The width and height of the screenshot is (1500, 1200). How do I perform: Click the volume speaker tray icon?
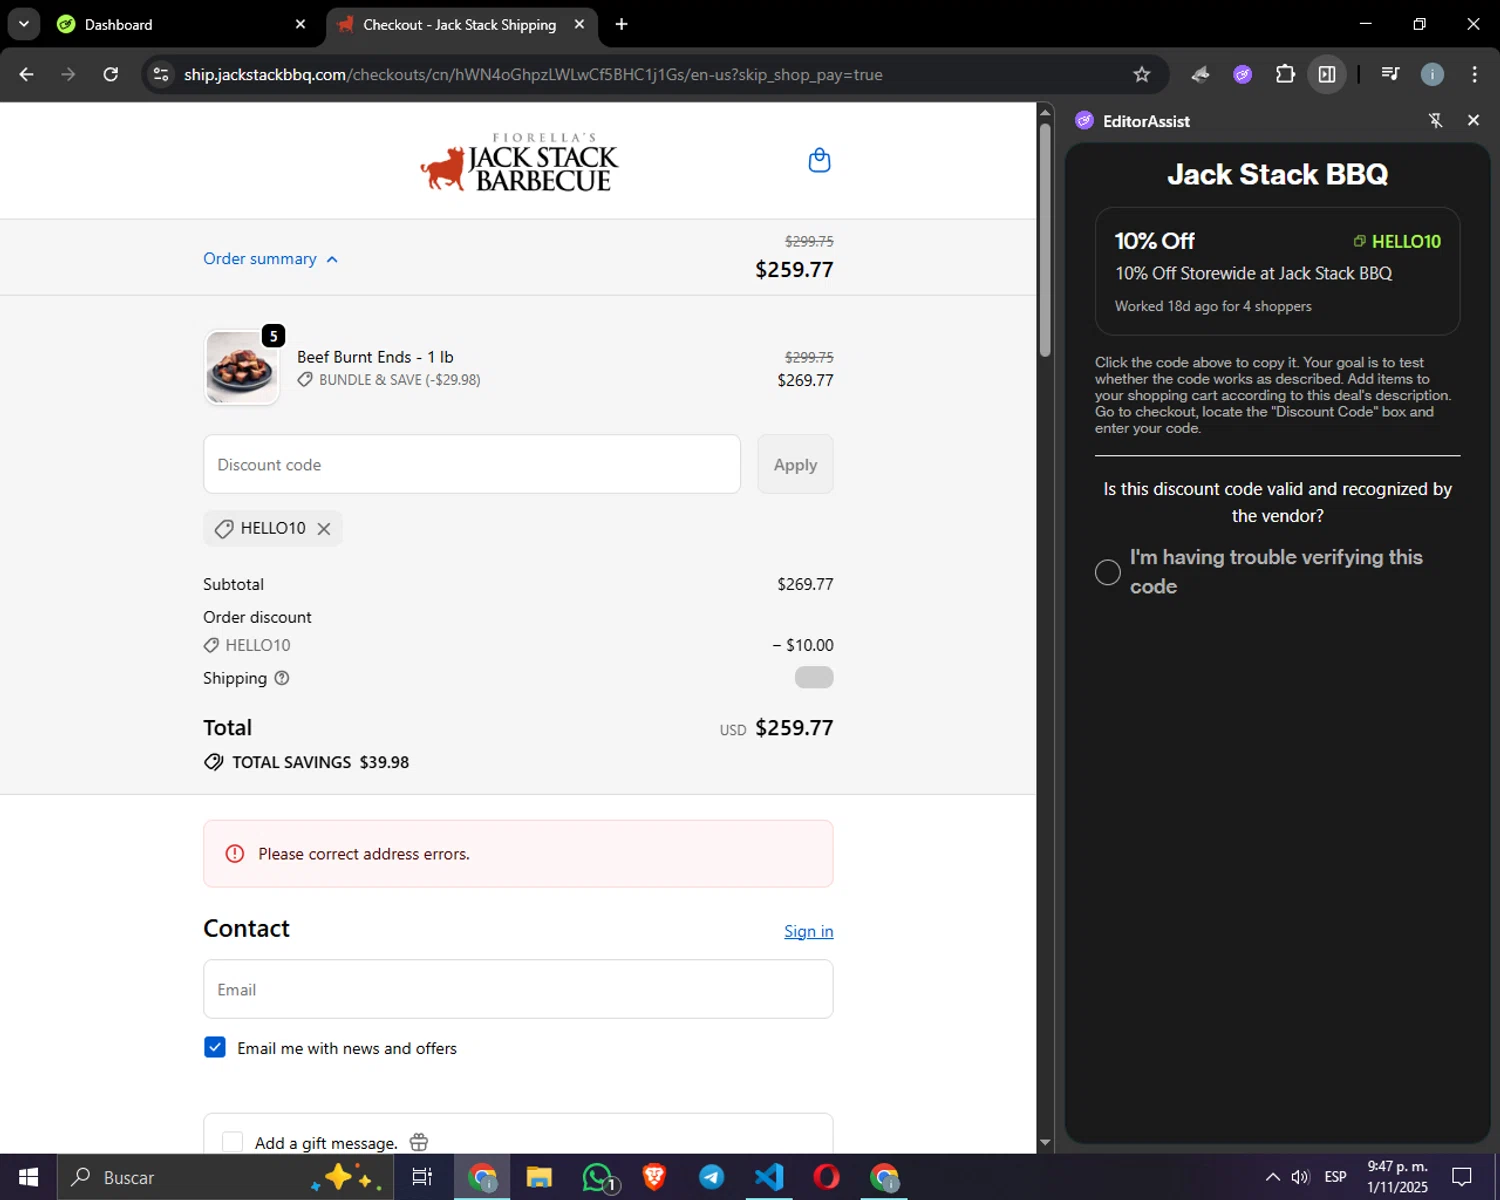(1300, 1177)
